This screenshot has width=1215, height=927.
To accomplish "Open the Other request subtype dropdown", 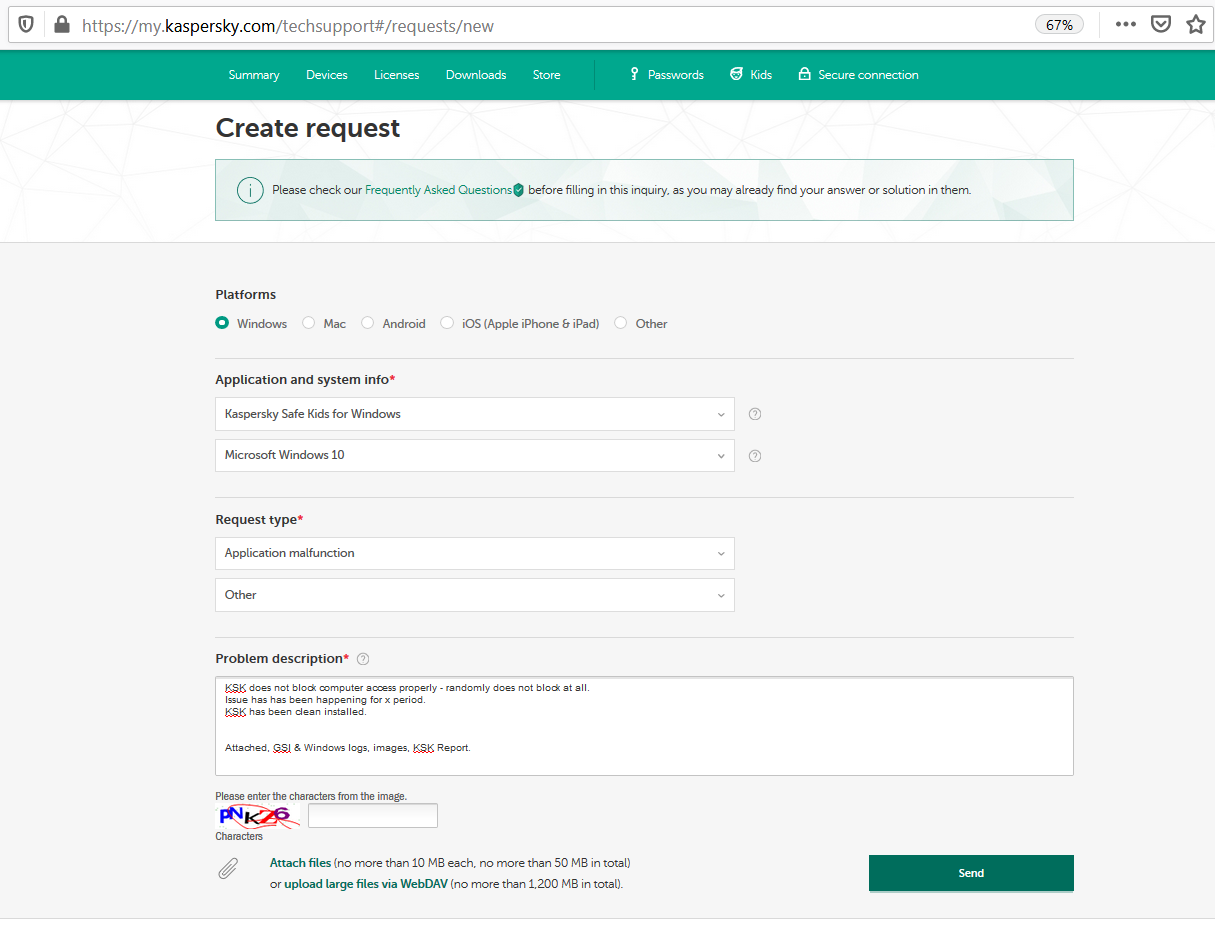I will 475,595.
